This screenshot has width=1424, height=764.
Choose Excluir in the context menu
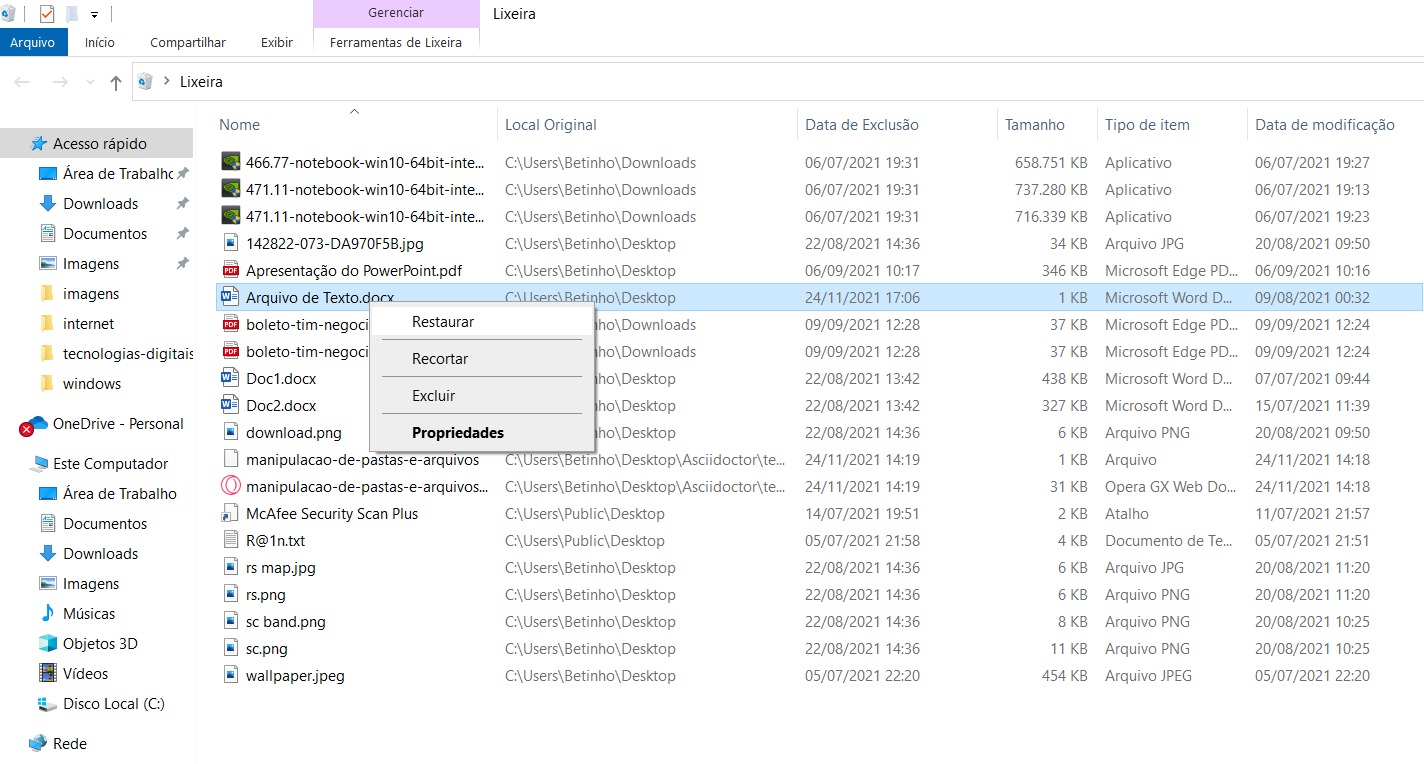pos(482,396)
